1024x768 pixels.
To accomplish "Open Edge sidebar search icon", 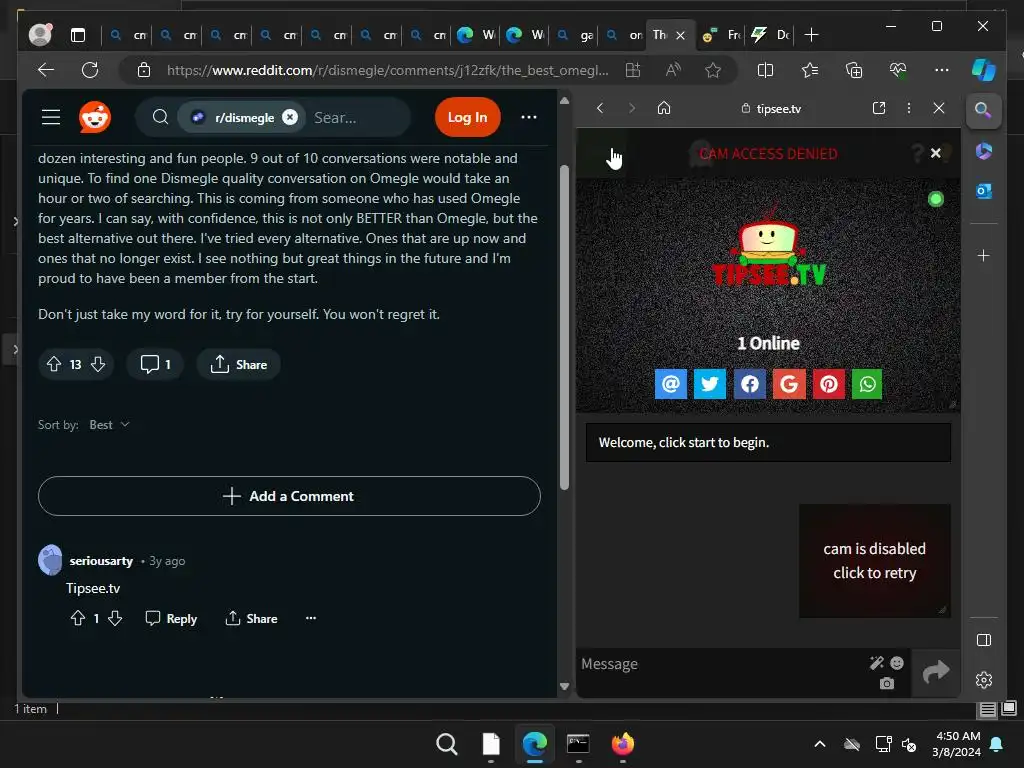I will (983, 110).
